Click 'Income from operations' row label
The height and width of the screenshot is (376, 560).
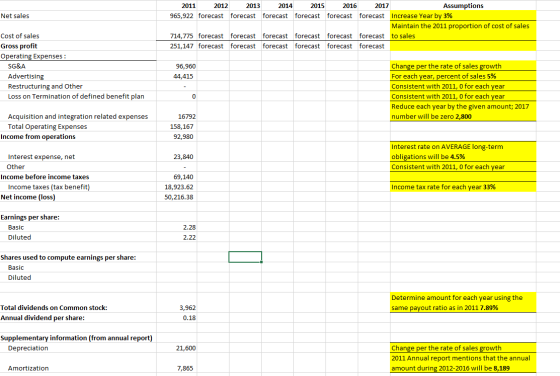point(38,137)
